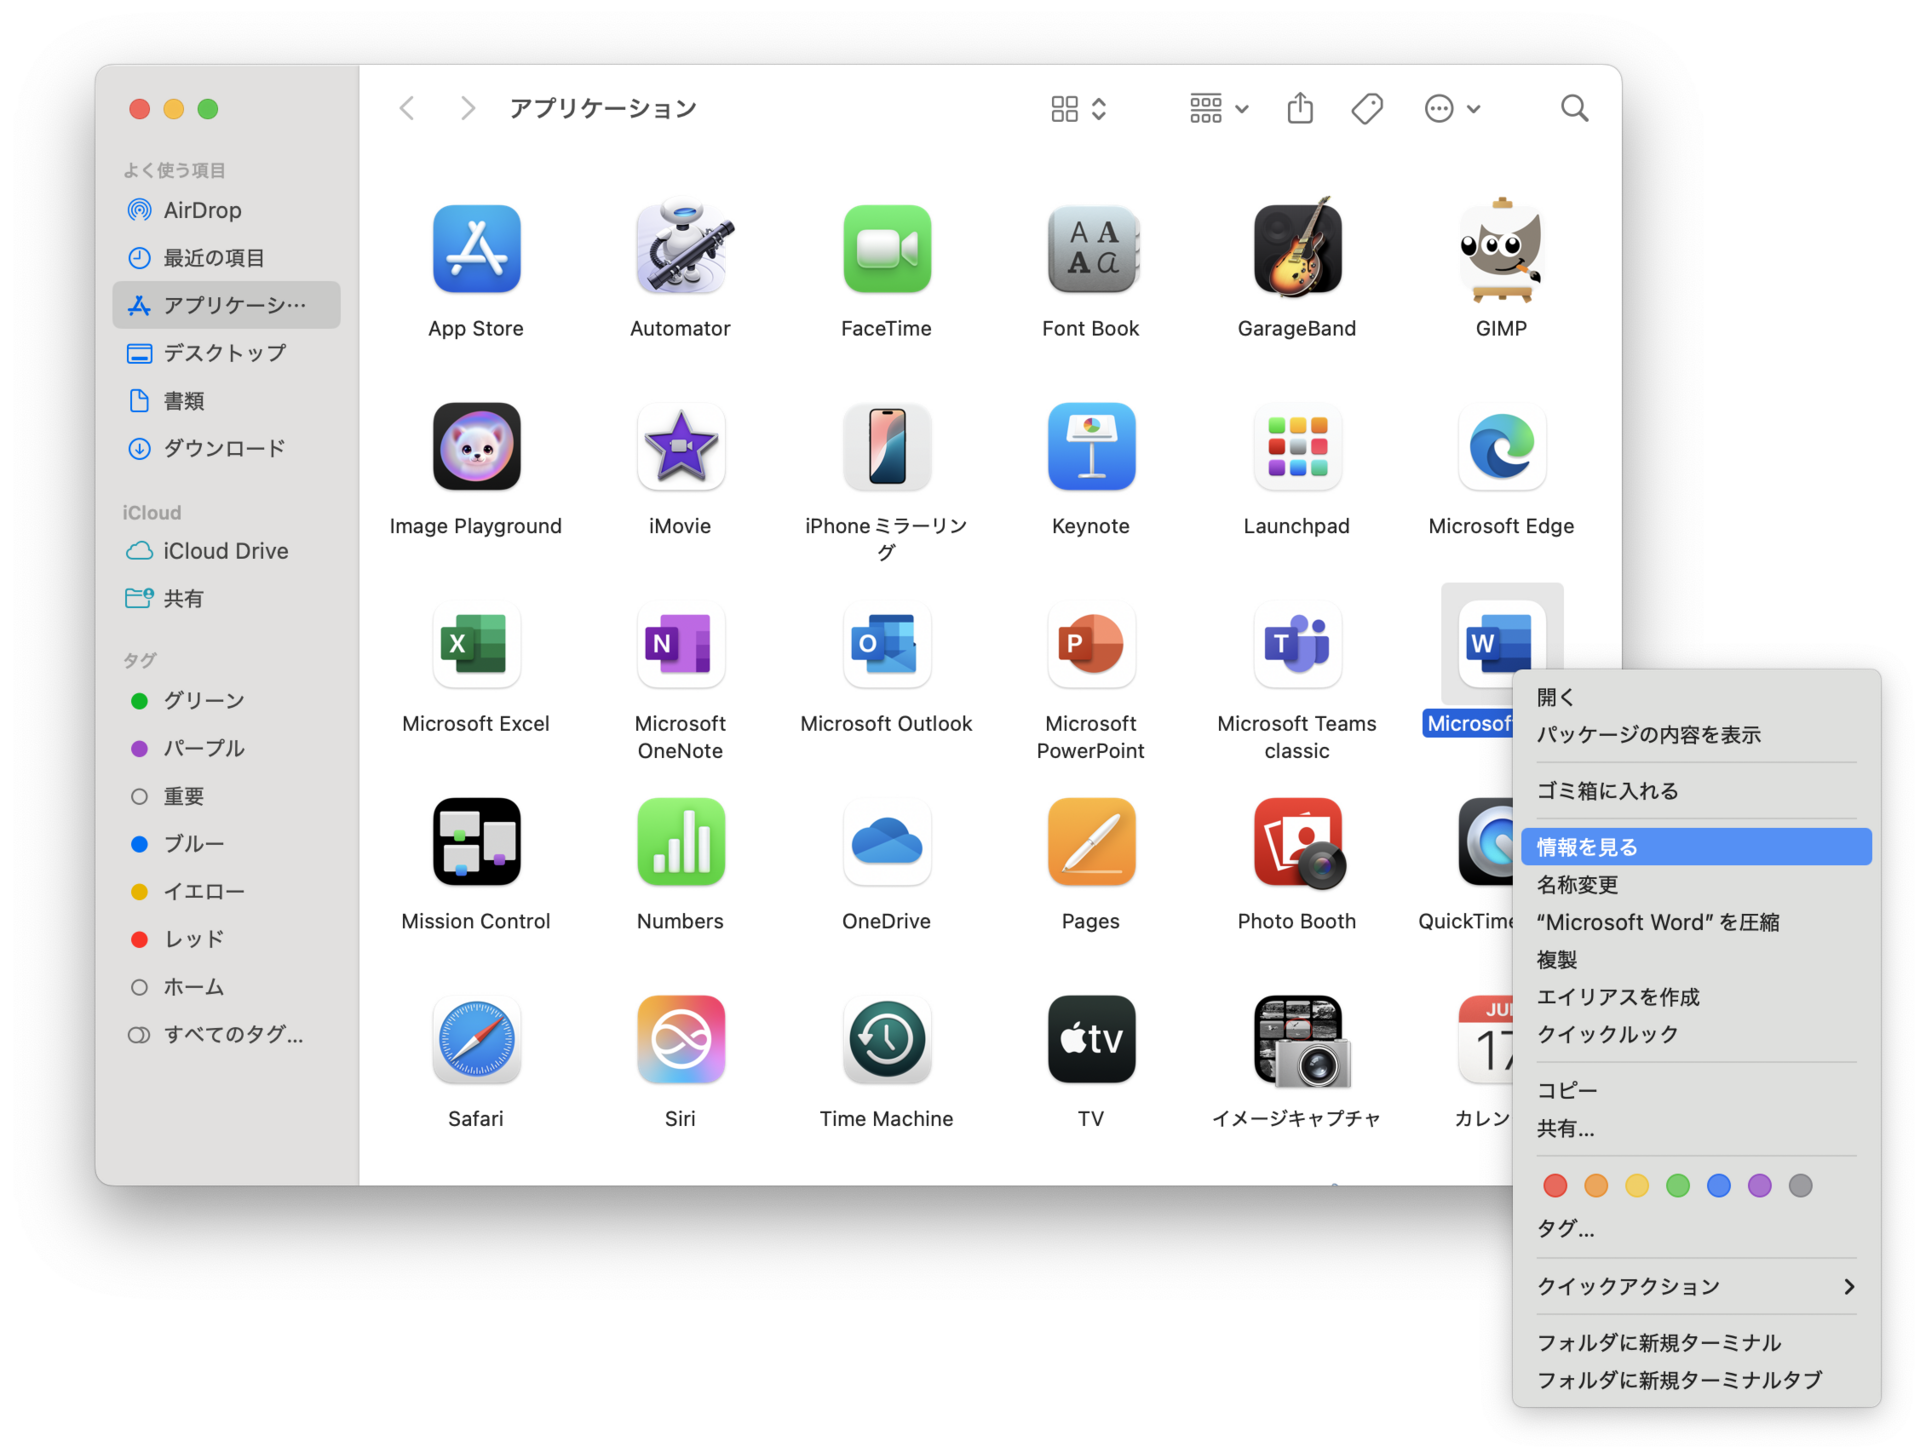The image size is (1920, 1453).
Task: Choose コピー from context menu
Action: (1696, 1091)
